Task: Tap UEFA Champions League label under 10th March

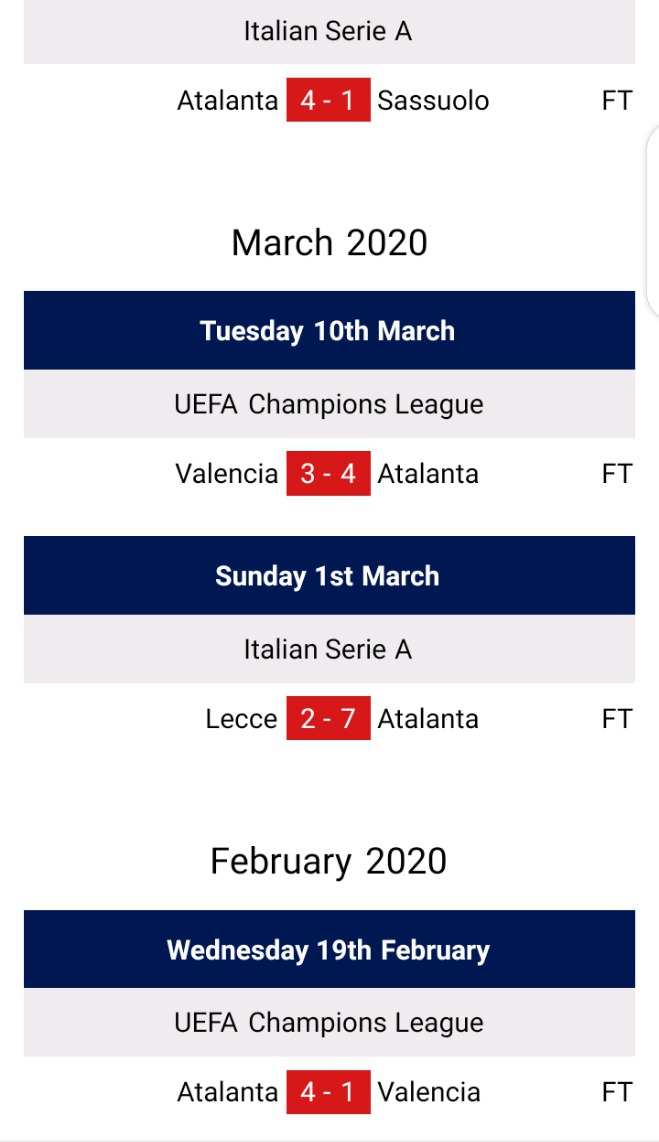Action: pyautogui.click(x=328, y=405)
